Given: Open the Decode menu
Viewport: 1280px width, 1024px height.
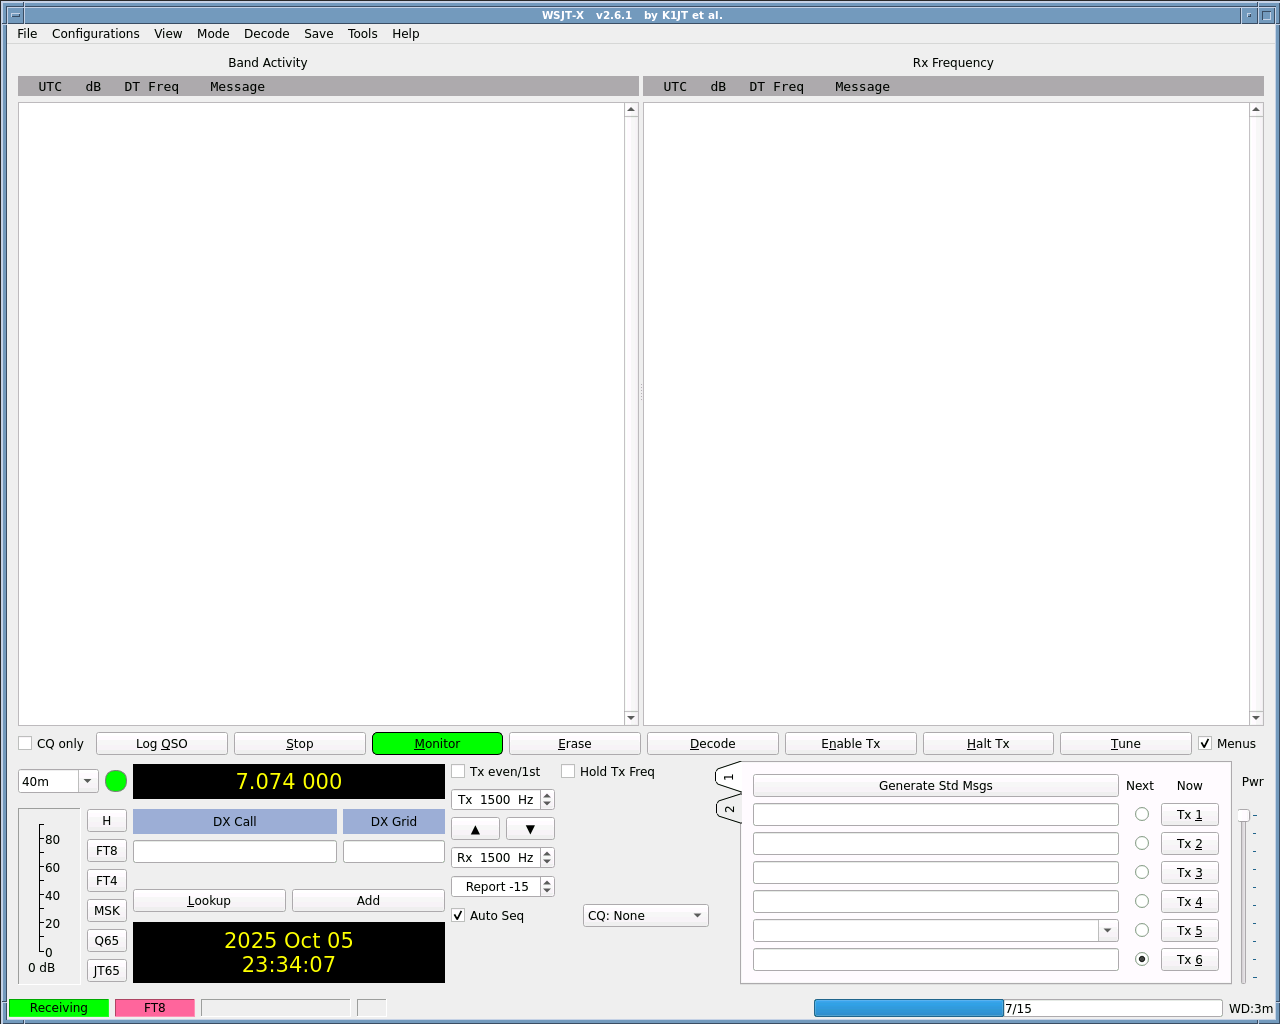Looking at the screenshot, I should [266, 33].
